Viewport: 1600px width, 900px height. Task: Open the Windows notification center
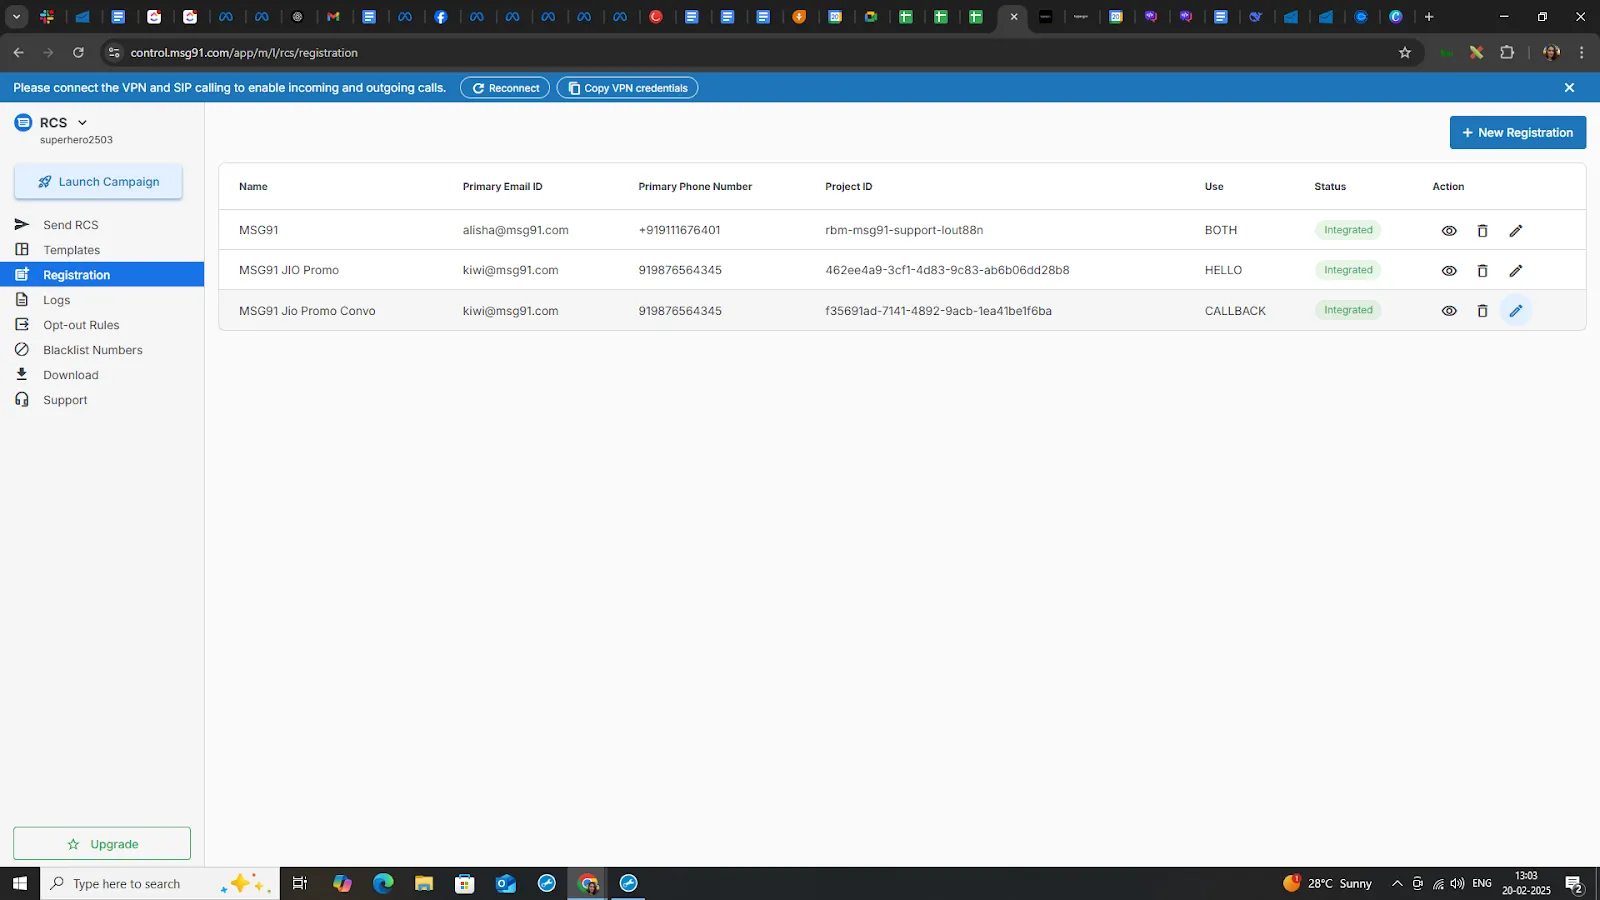pyautogui.click(x=1574, y=884)
